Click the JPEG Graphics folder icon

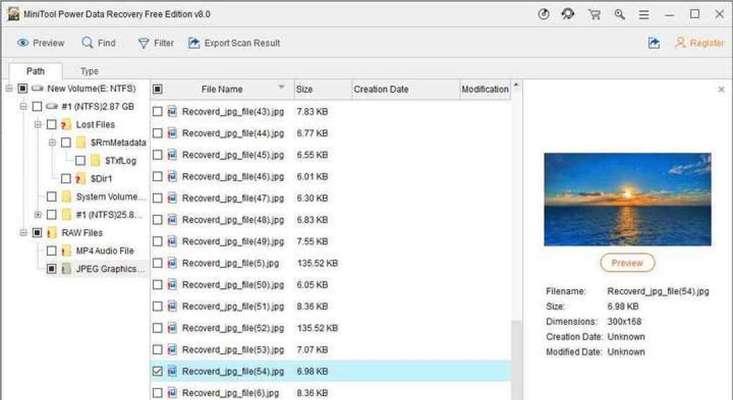tap(66, 269)
